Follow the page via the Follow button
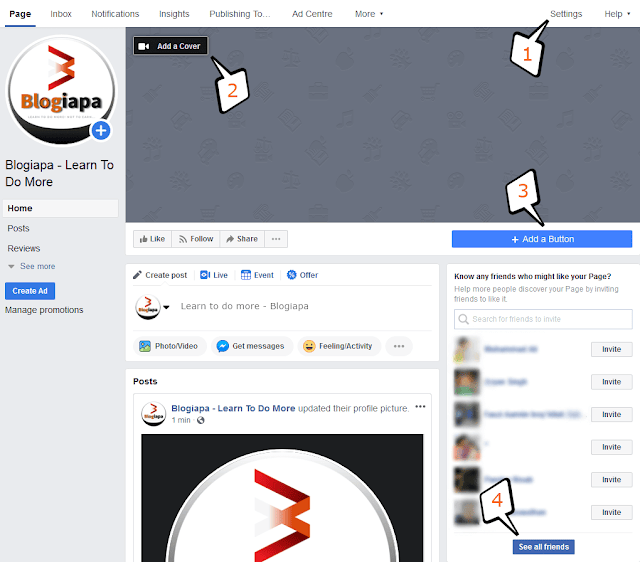Screen dimensions: 640x562 196,239
